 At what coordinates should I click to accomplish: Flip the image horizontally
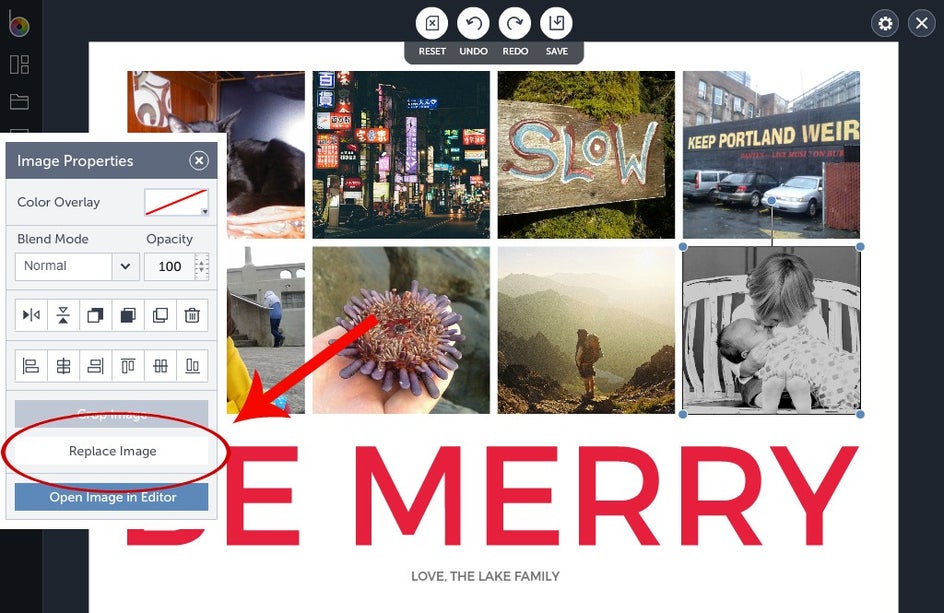pyautogui.click(x=31, y=315)
